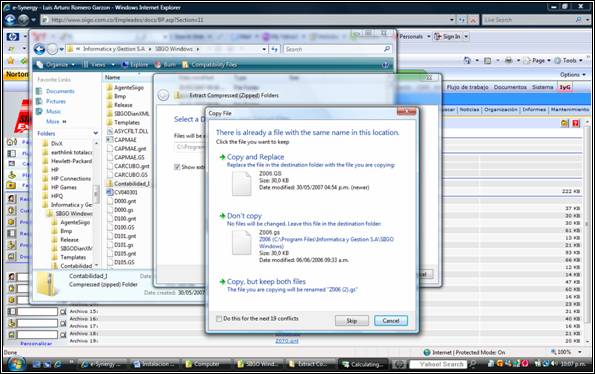Open IE Tools menu
The width and height of the screenshot is (595, 374).
(569, 61)
